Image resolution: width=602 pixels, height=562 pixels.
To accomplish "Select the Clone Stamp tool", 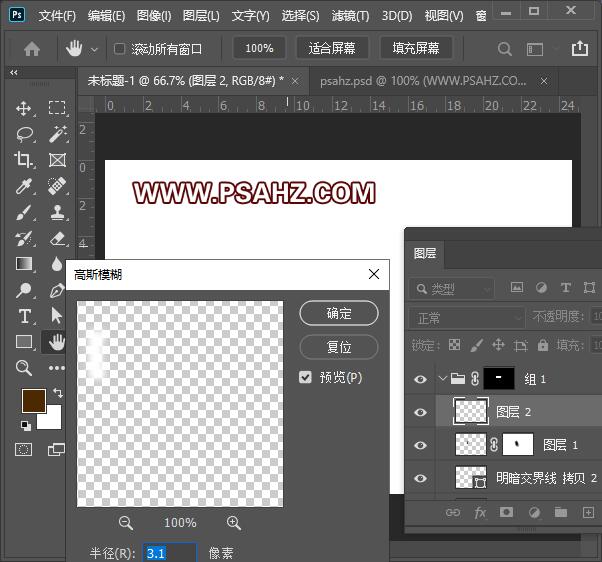I will click(58, 212).
